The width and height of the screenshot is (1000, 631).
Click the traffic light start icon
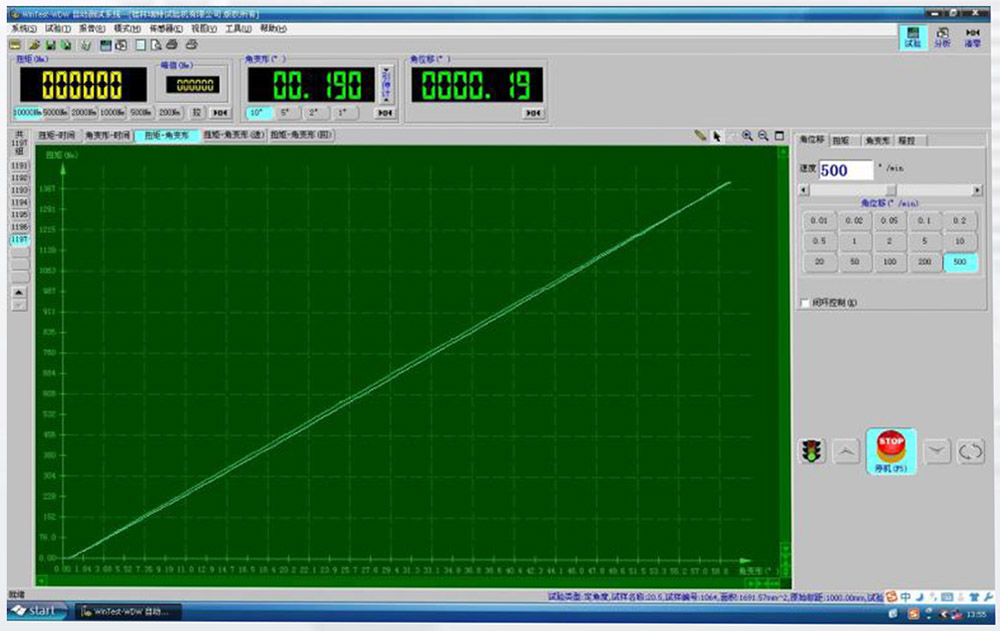(812, 451)
